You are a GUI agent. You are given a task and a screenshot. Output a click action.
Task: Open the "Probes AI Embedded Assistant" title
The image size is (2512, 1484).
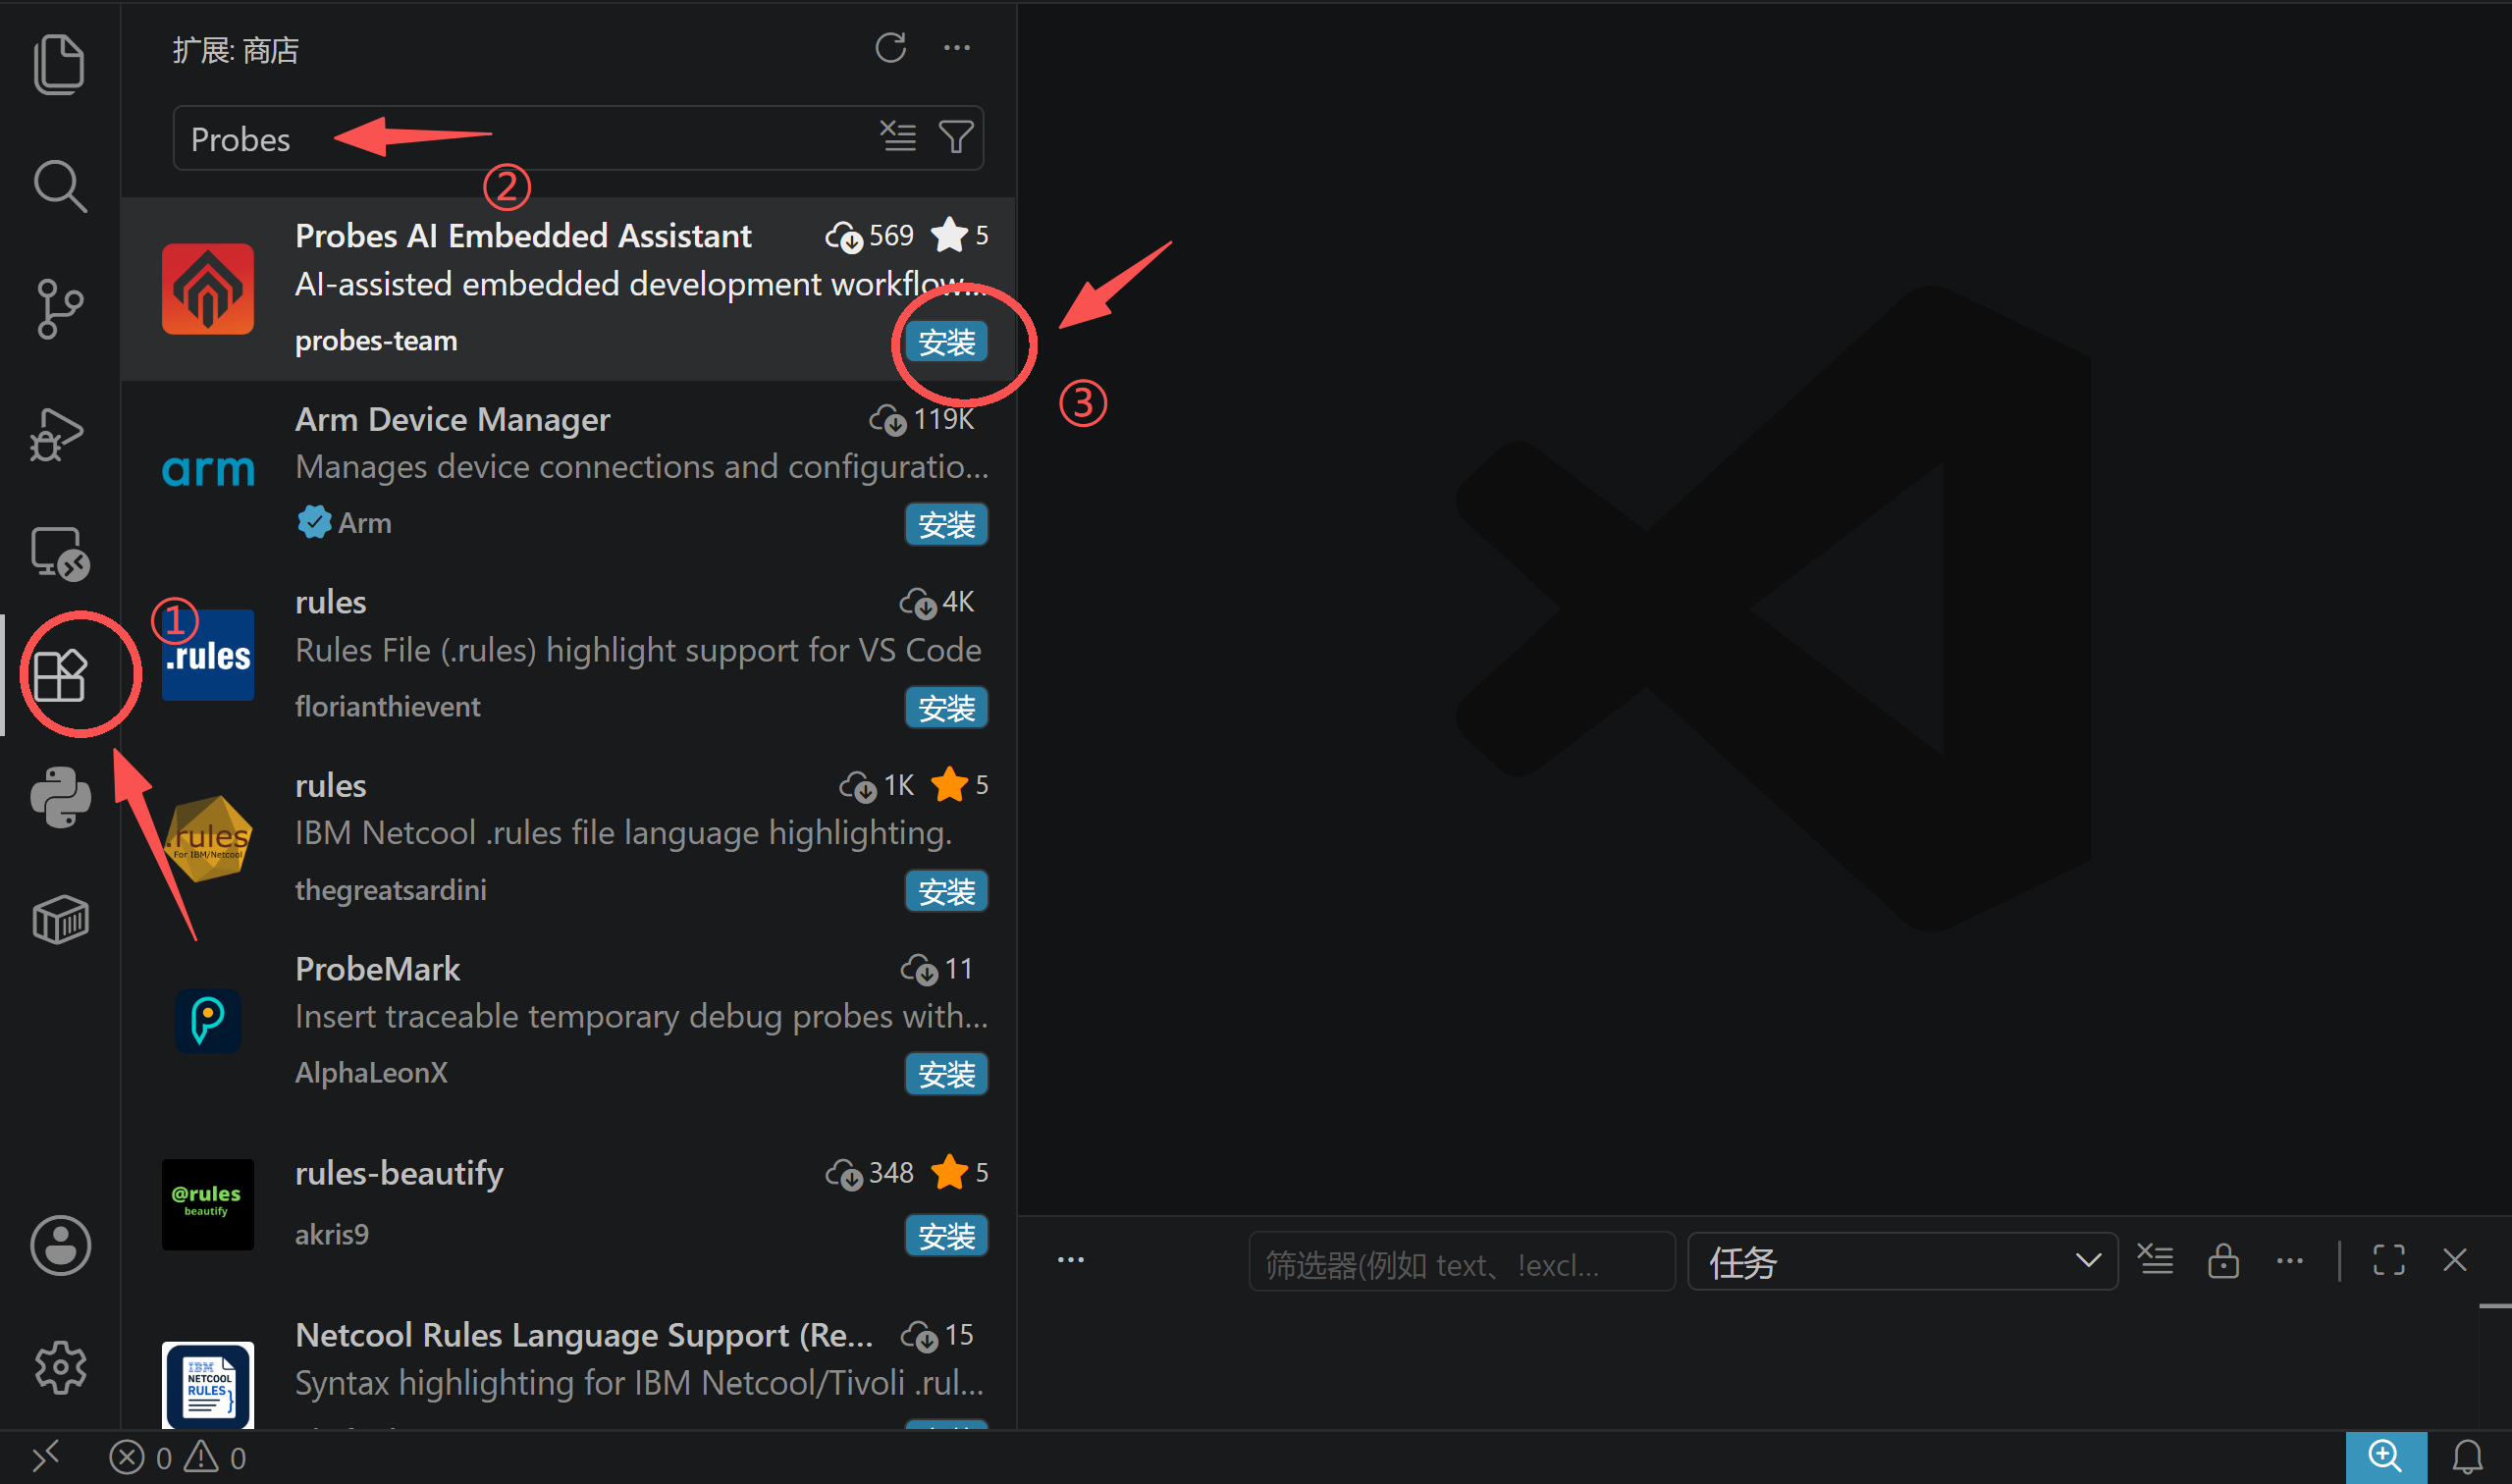tap(523, 236)
